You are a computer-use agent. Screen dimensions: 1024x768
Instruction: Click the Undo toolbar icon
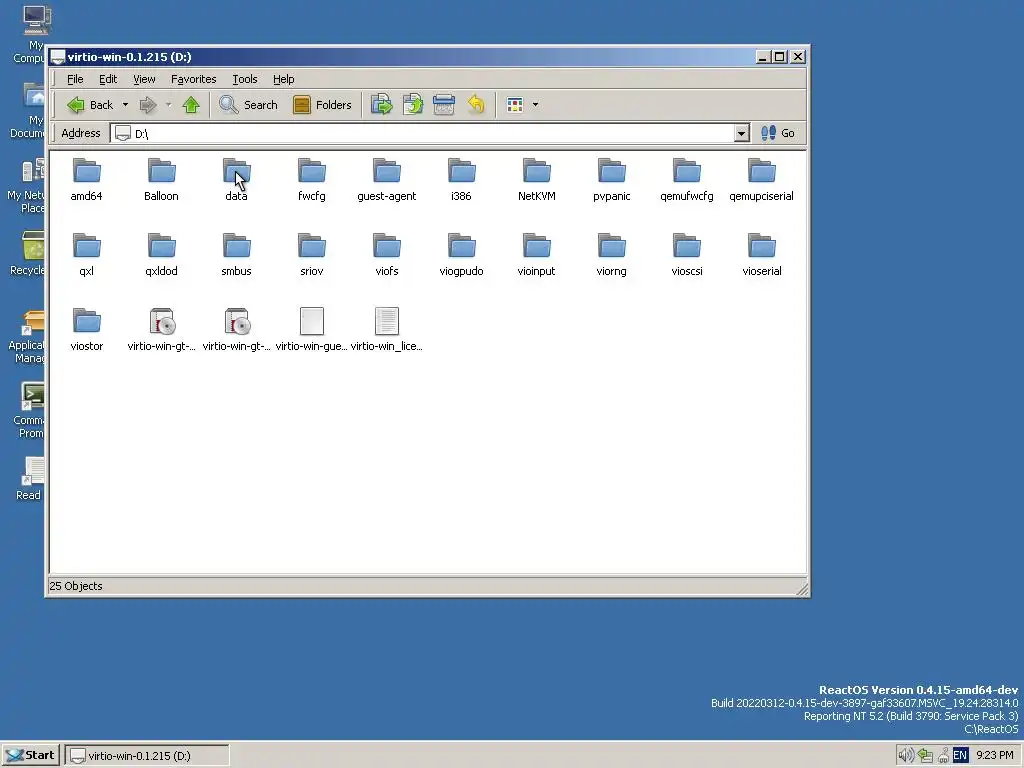[x=476, y=104]
